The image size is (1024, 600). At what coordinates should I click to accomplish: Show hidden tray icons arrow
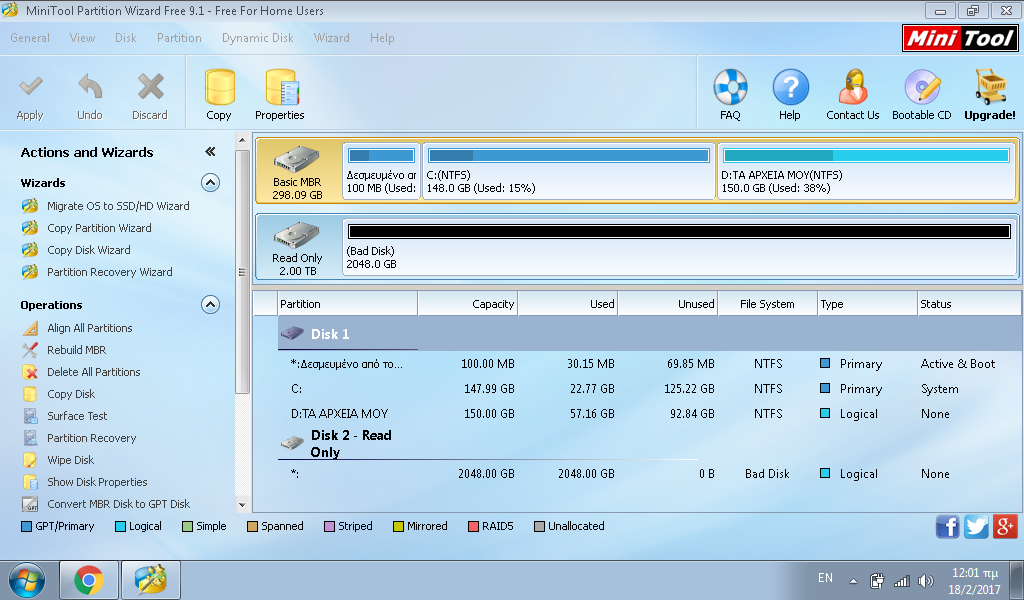point(853,581)
